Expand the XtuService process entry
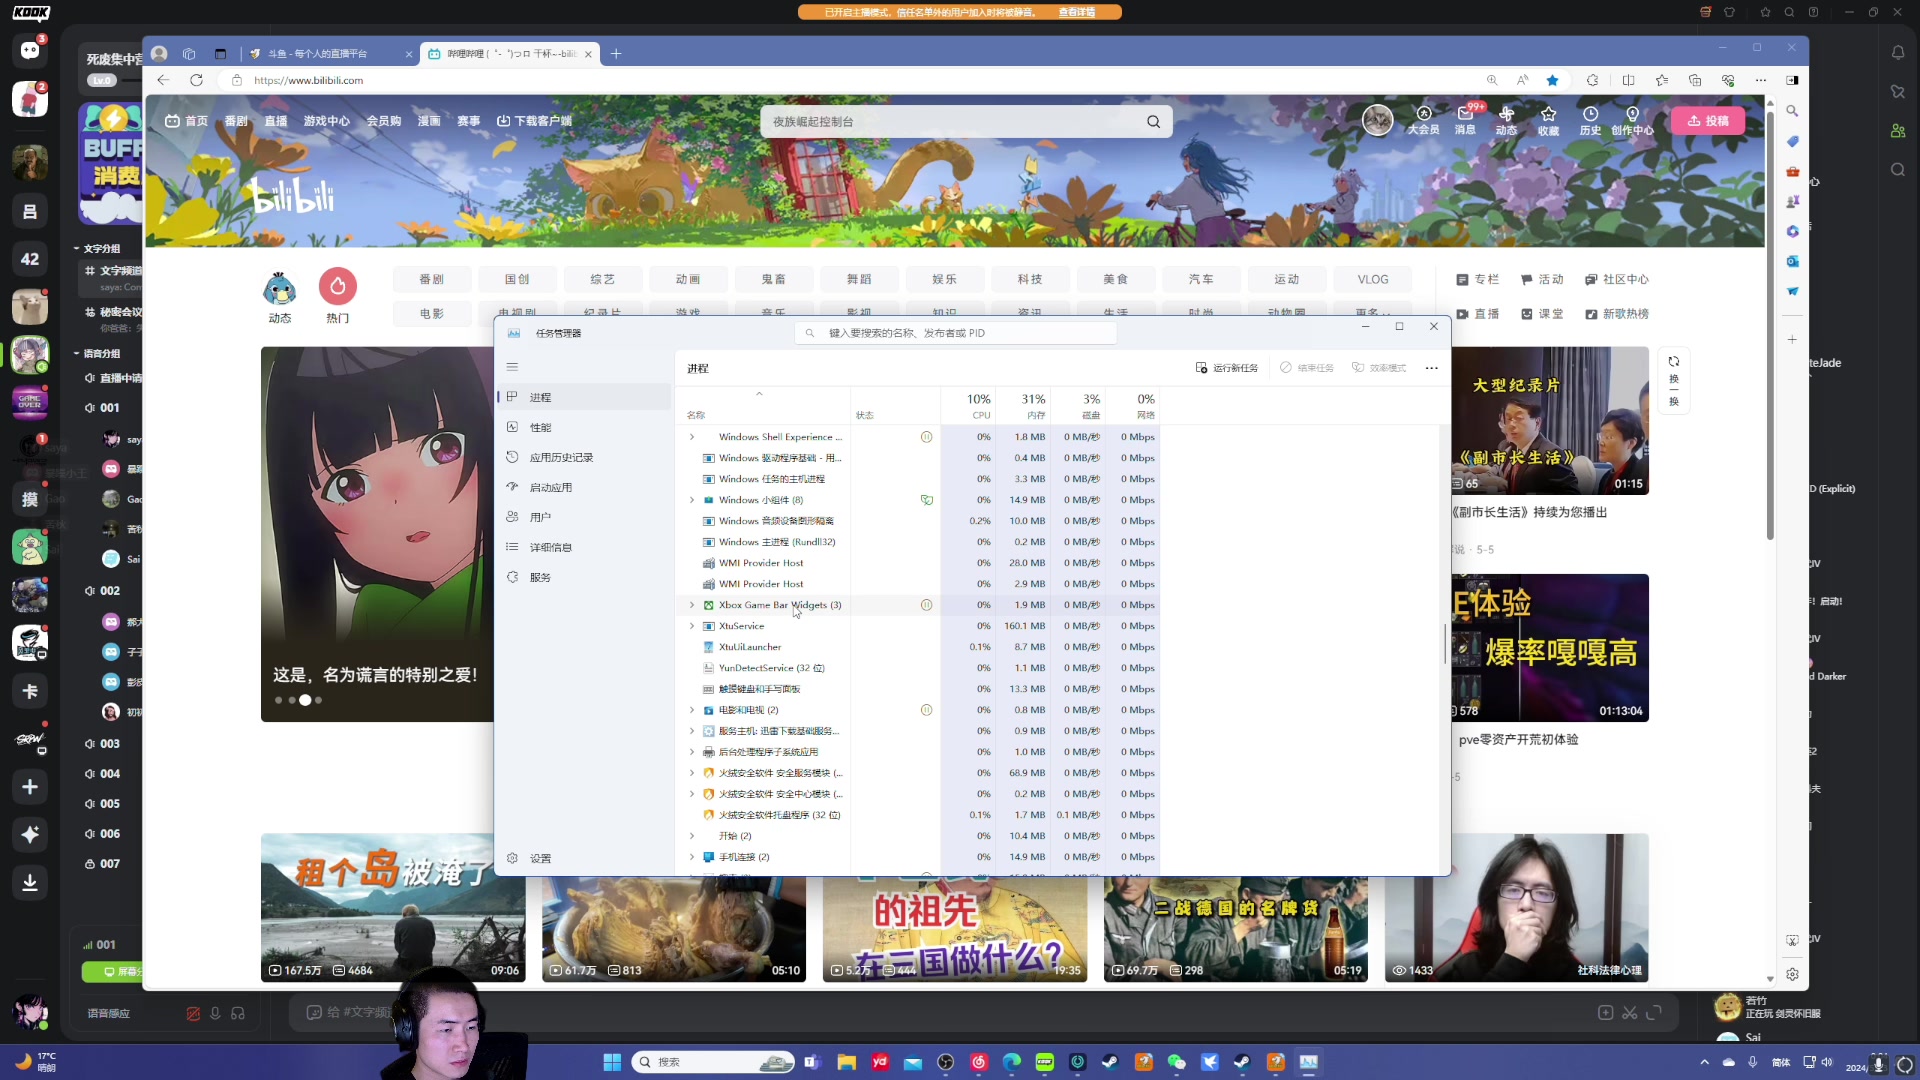This screenshot has height=1080, width=1920. click(691, 626)
